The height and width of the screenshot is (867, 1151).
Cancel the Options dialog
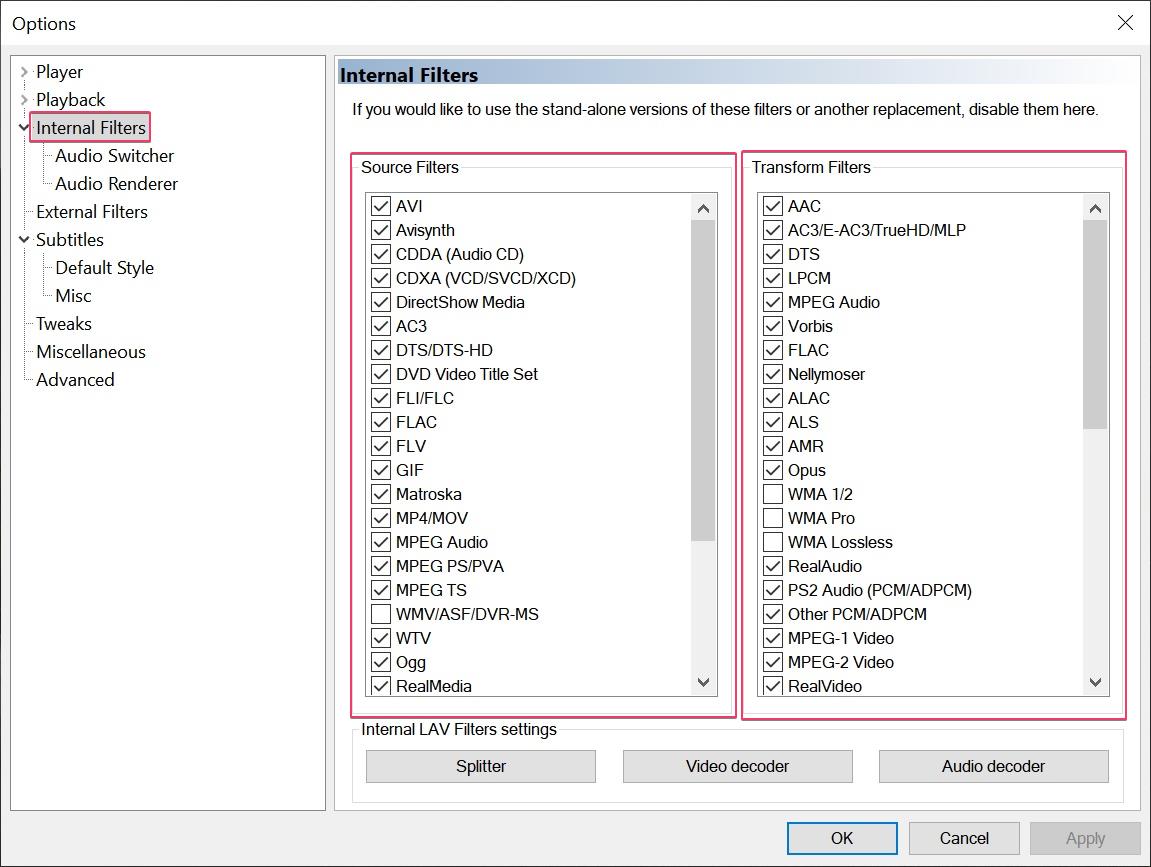(964, 838)
